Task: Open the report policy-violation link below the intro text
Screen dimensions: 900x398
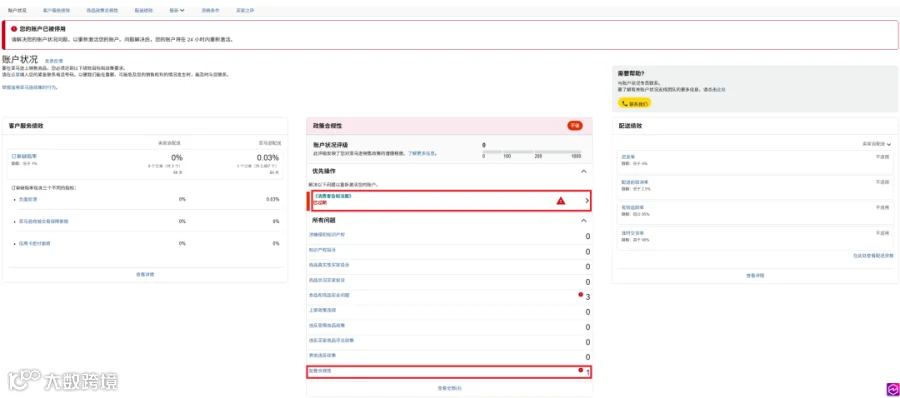Action: (x=30, y=87)
